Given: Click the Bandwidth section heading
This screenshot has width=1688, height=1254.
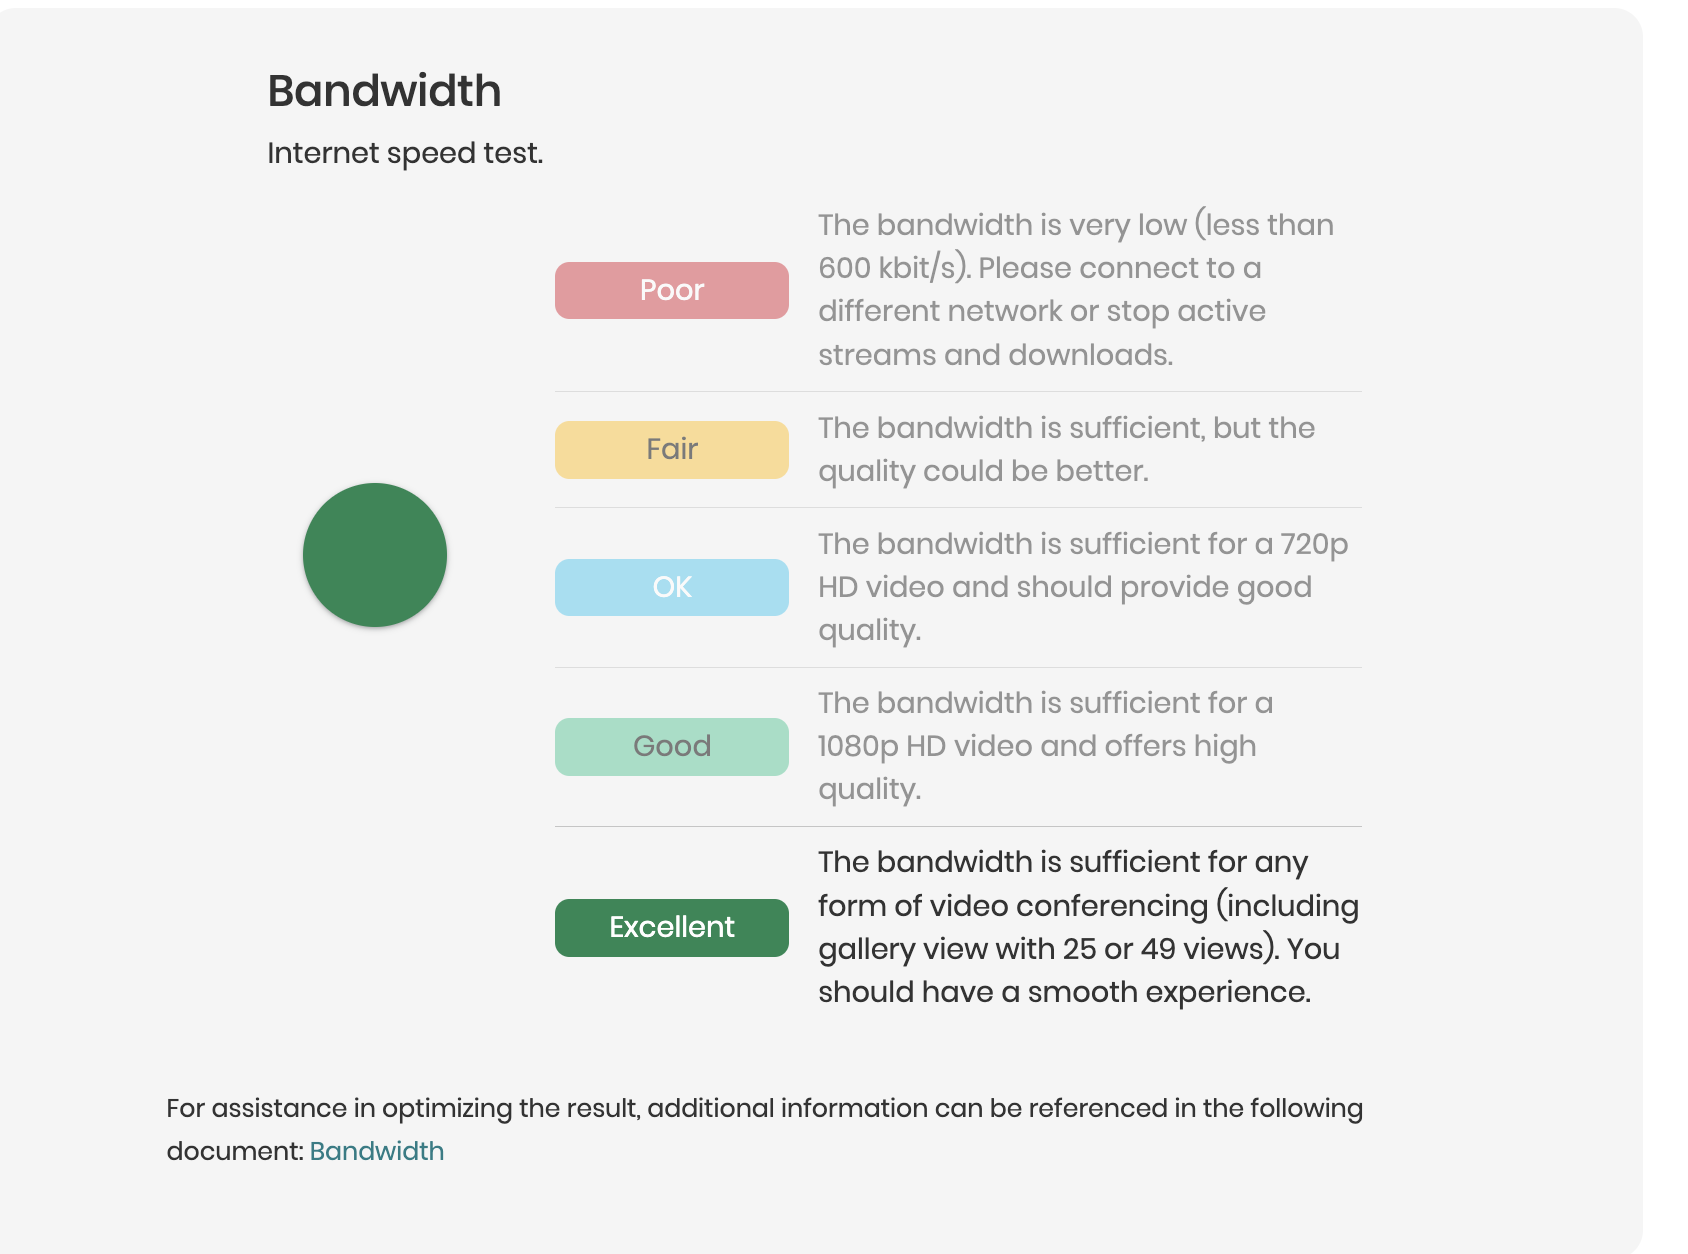Looking at the screenshot, I should 384,91.
